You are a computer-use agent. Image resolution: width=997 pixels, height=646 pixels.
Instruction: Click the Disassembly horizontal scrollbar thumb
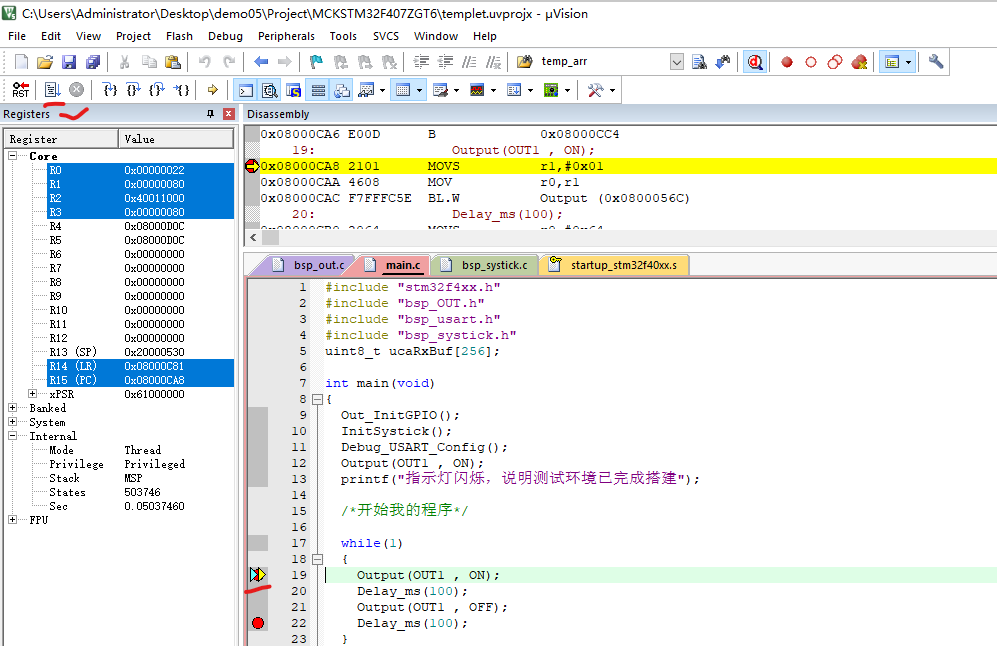point(271,237)
